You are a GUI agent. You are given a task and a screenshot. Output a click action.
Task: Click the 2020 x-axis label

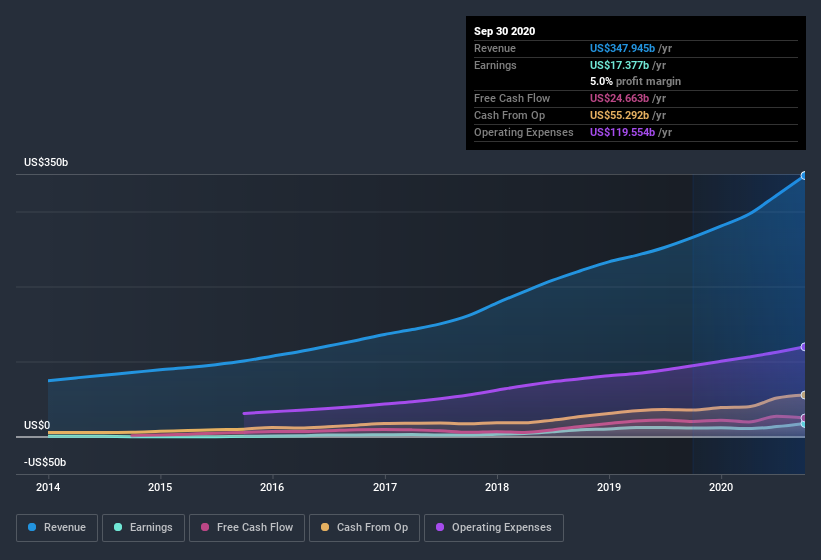[721, 487]
